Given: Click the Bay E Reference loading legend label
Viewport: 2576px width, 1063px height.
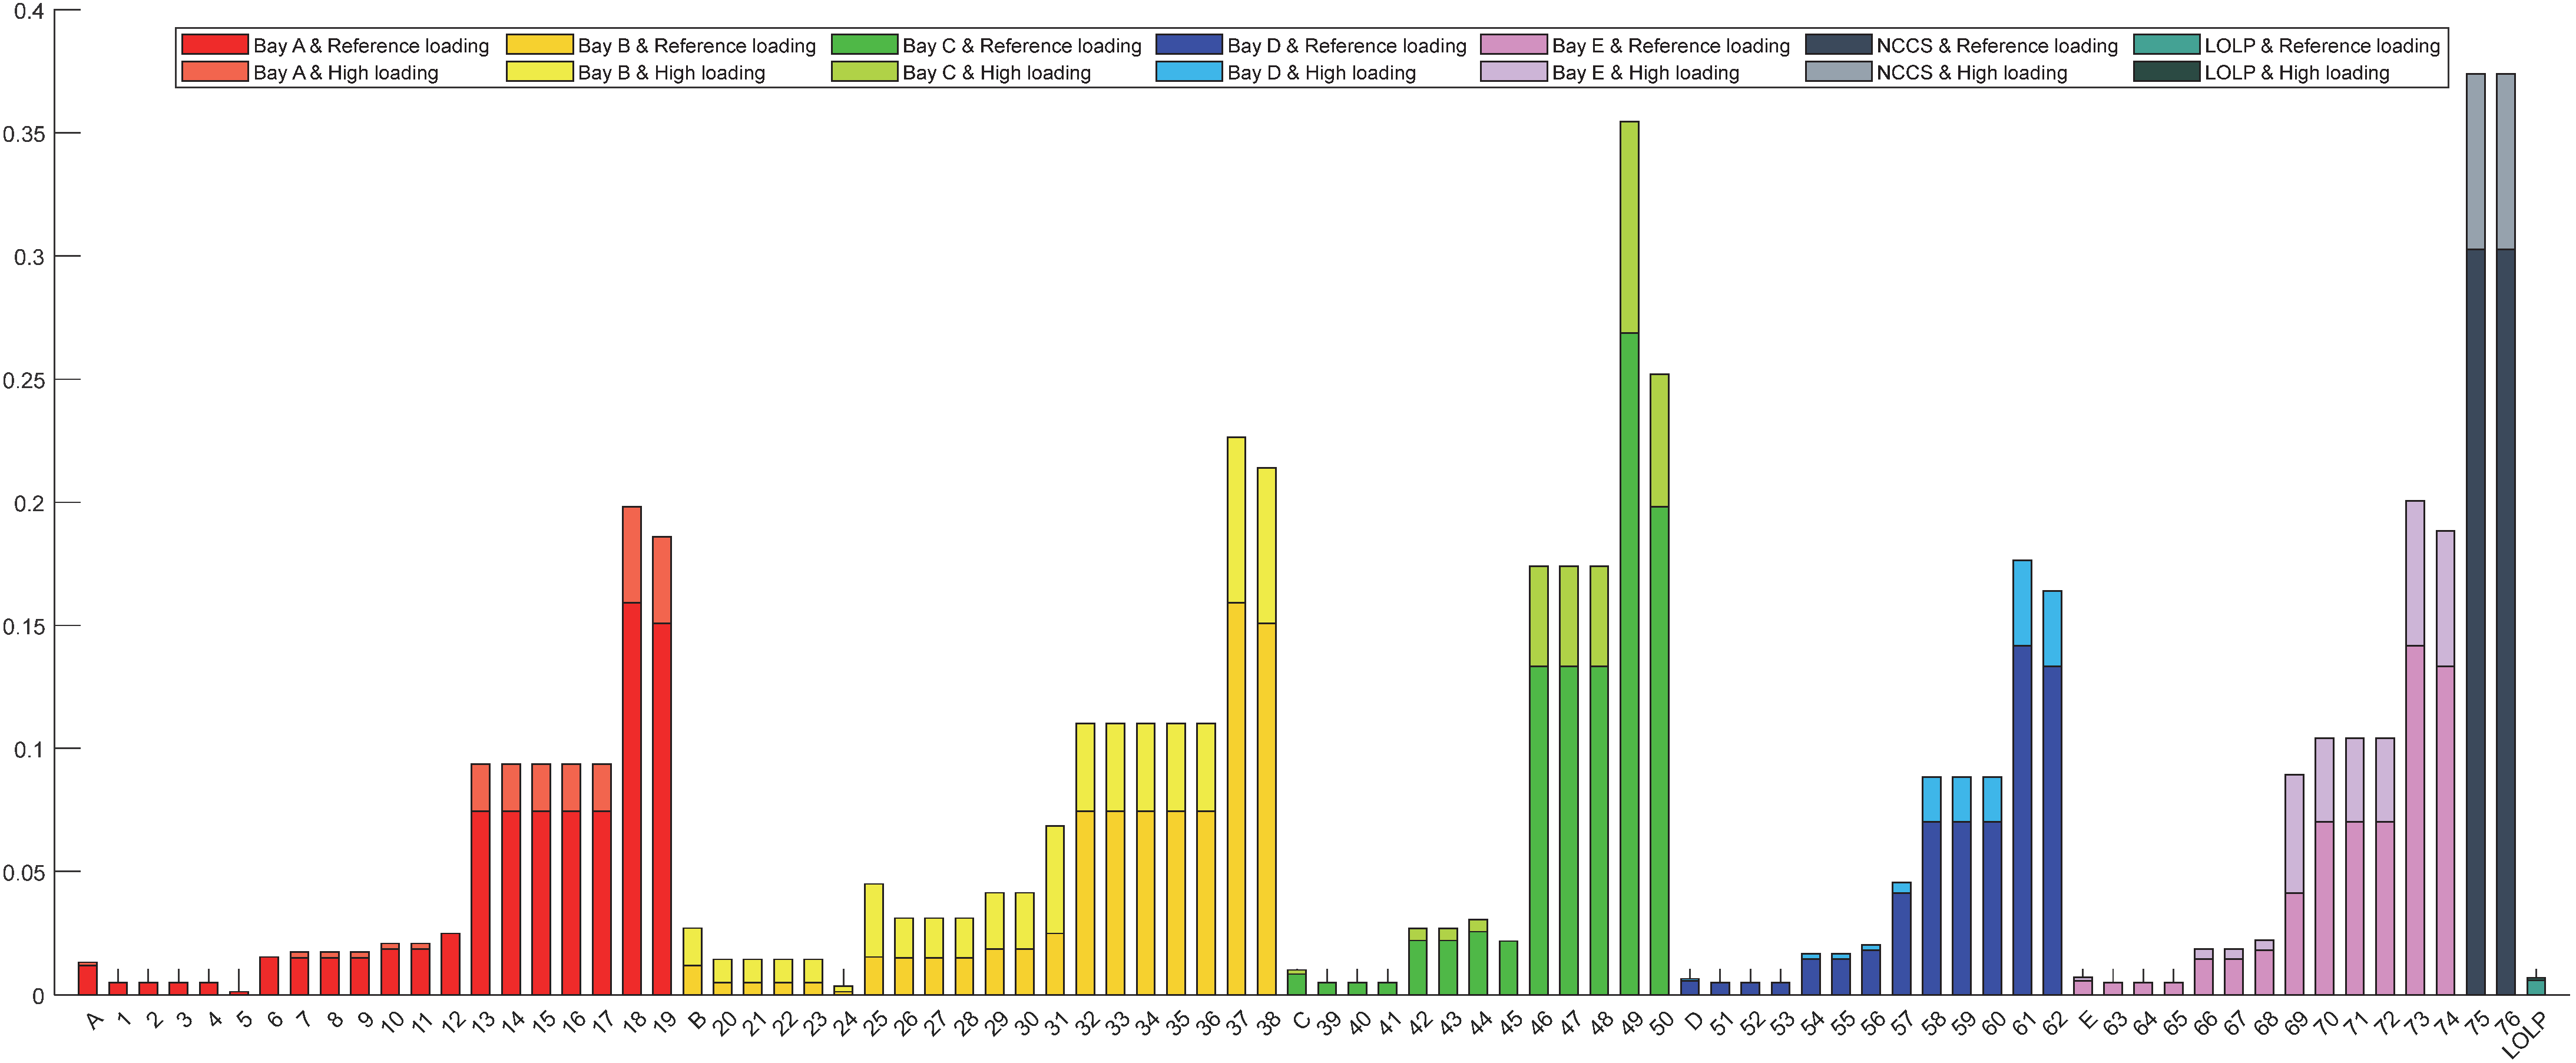Looking at the screenshot, I should pyautogui.click(x=1670, y=45).
